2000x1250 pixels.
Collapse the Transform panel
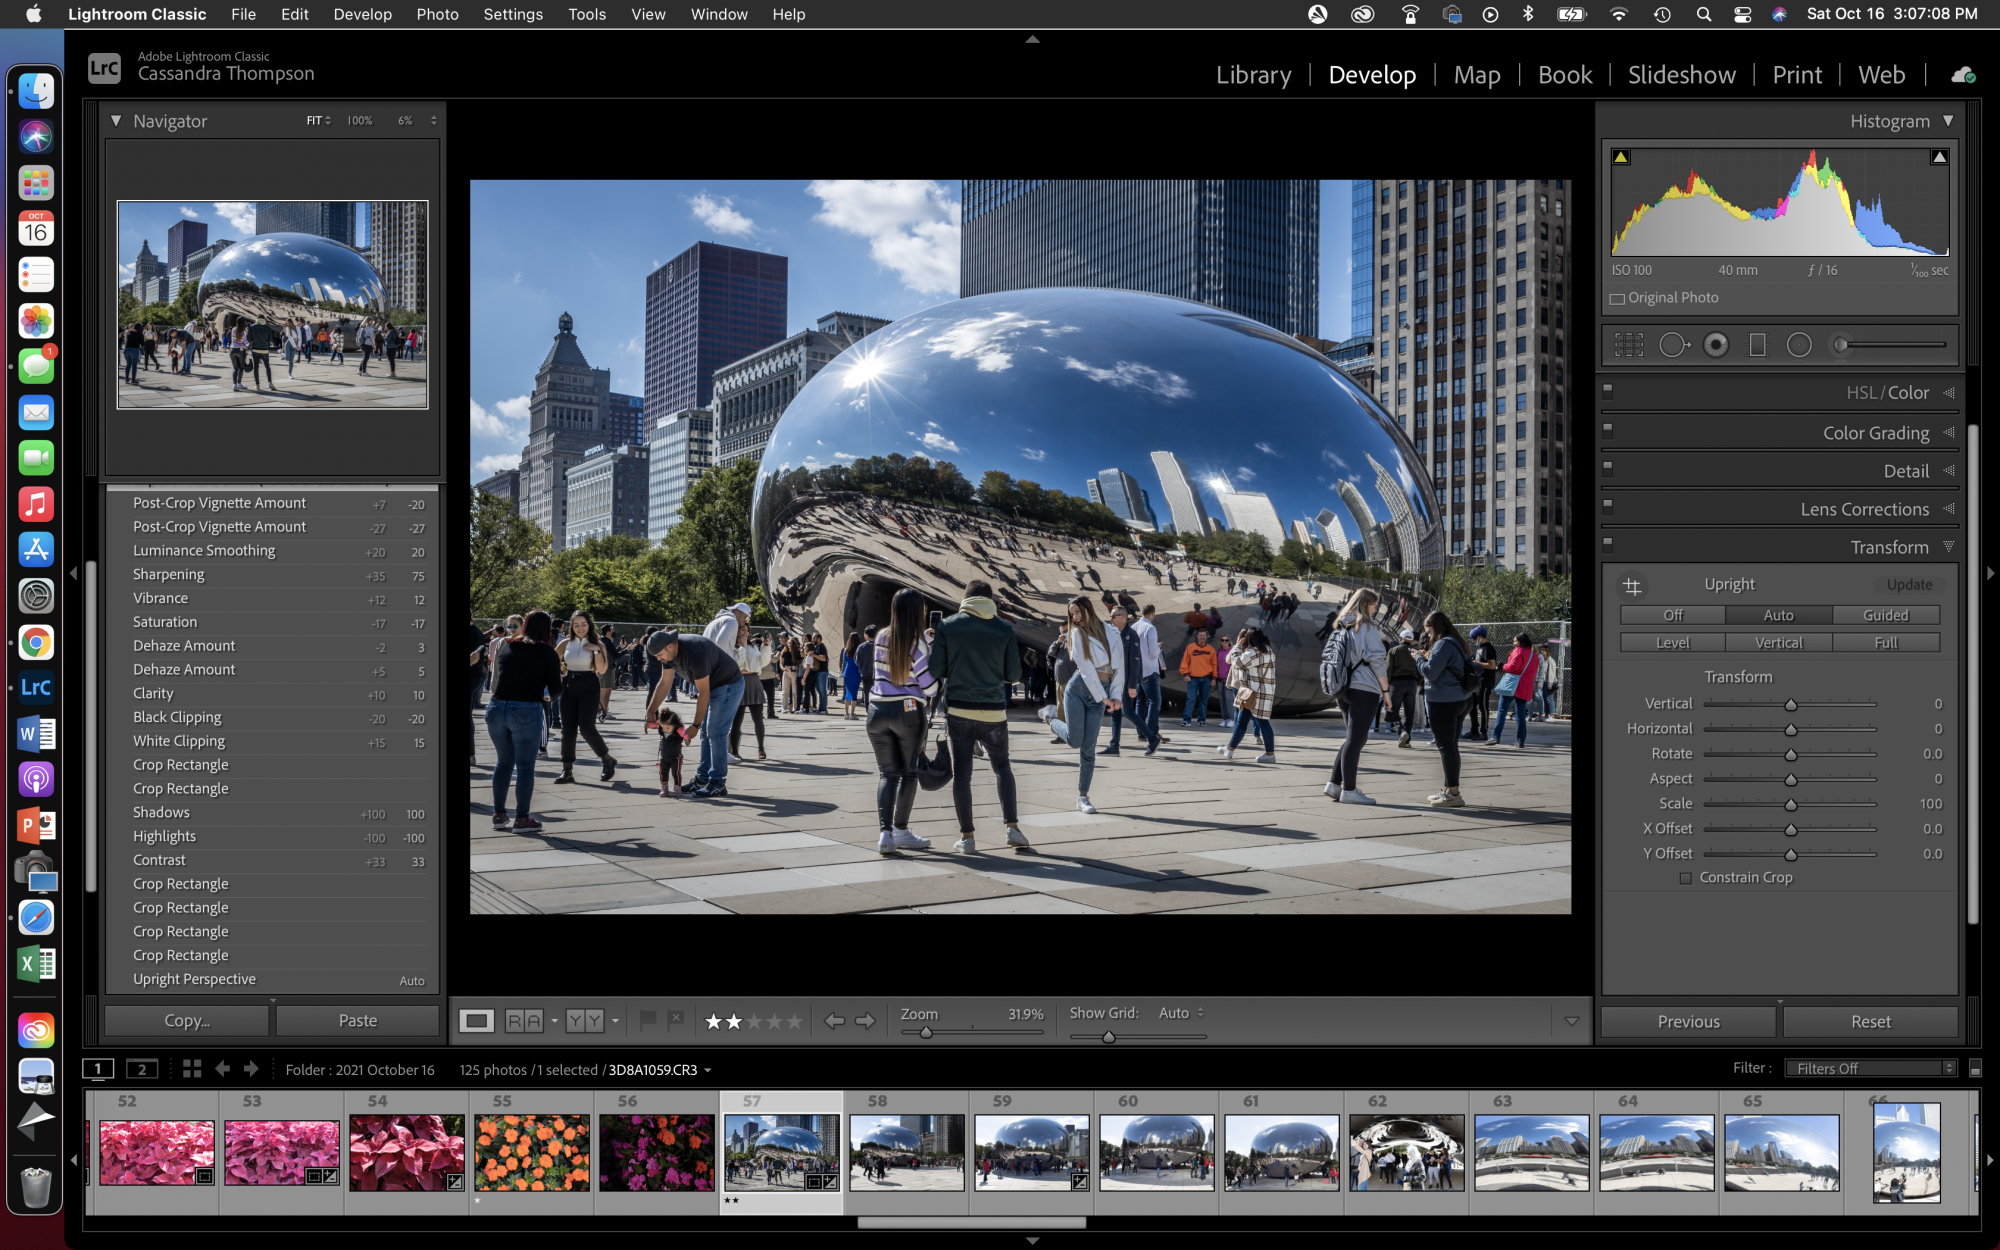click(1949, 547)
